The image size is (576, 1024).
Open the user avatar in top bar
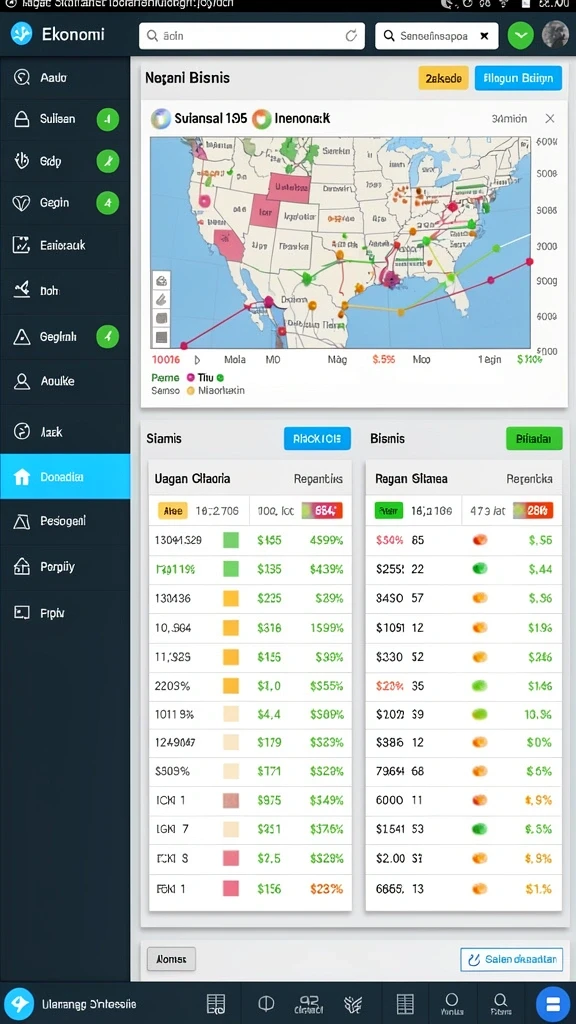click(x=555, y=35)
